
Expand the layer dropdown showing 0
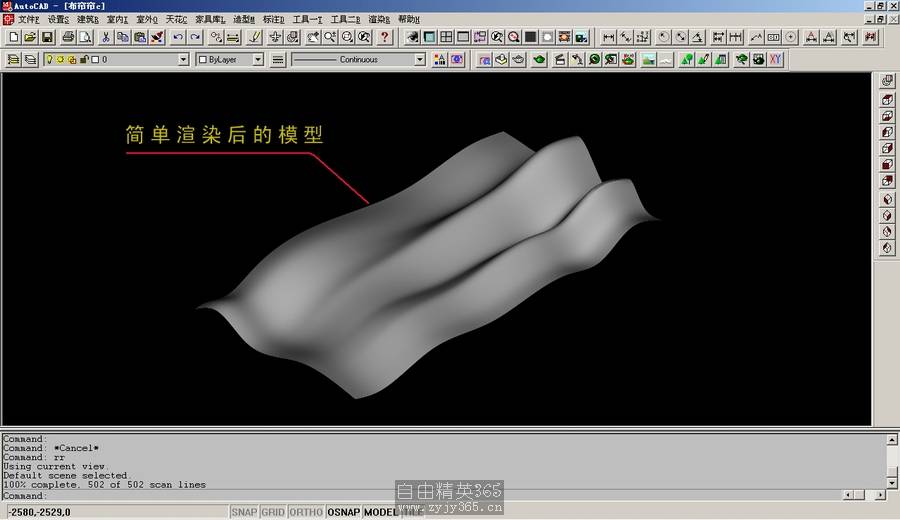click(x=183, y=60)
